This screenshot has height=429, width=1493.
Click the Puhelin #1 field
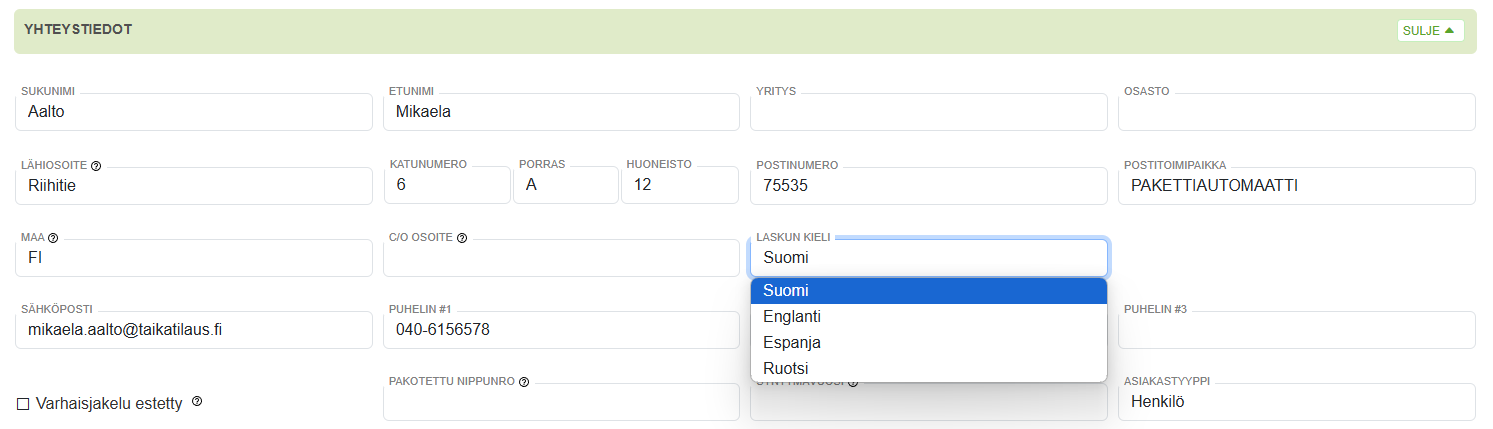561,330
